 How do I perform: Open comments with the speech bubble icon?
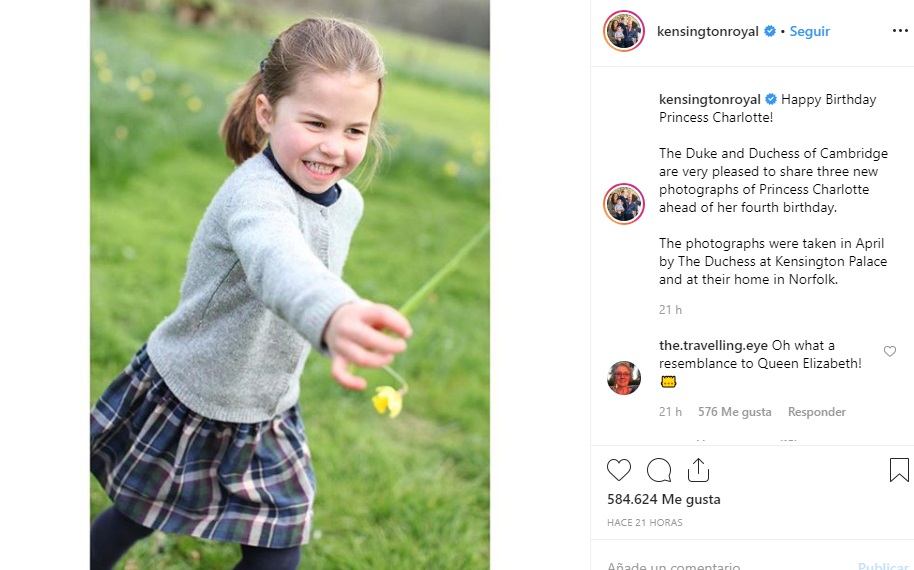(659, 470)
